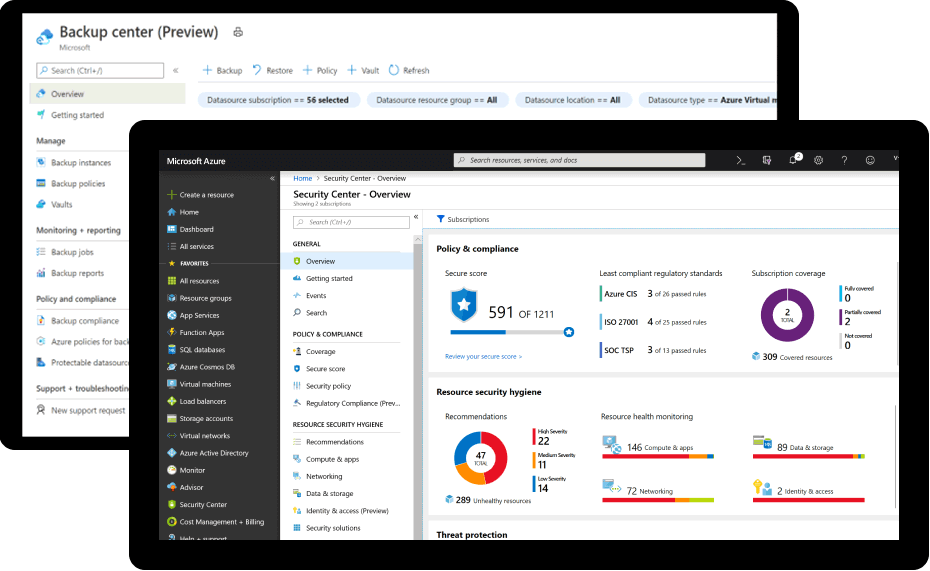Viewport: 930px width, 571px height.
Task: Click the 146 Compute & apps health bar
Action: 658,456
